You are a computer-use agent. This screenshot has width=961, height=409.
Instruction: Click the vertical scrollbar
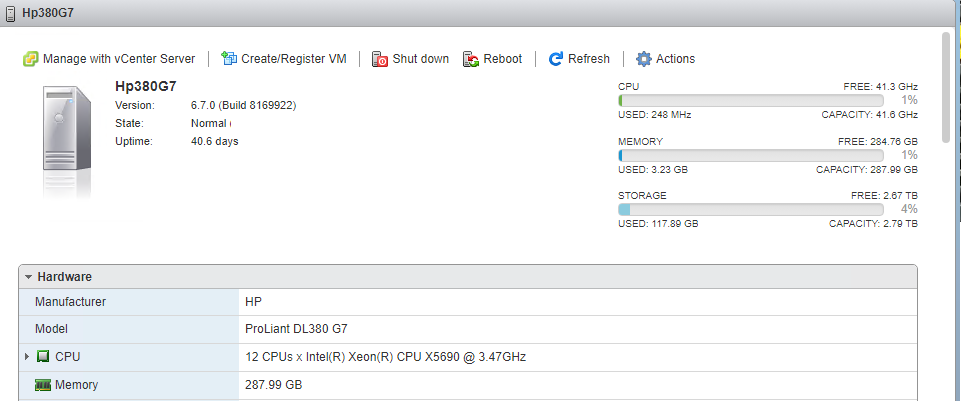[x=946, y=86]
